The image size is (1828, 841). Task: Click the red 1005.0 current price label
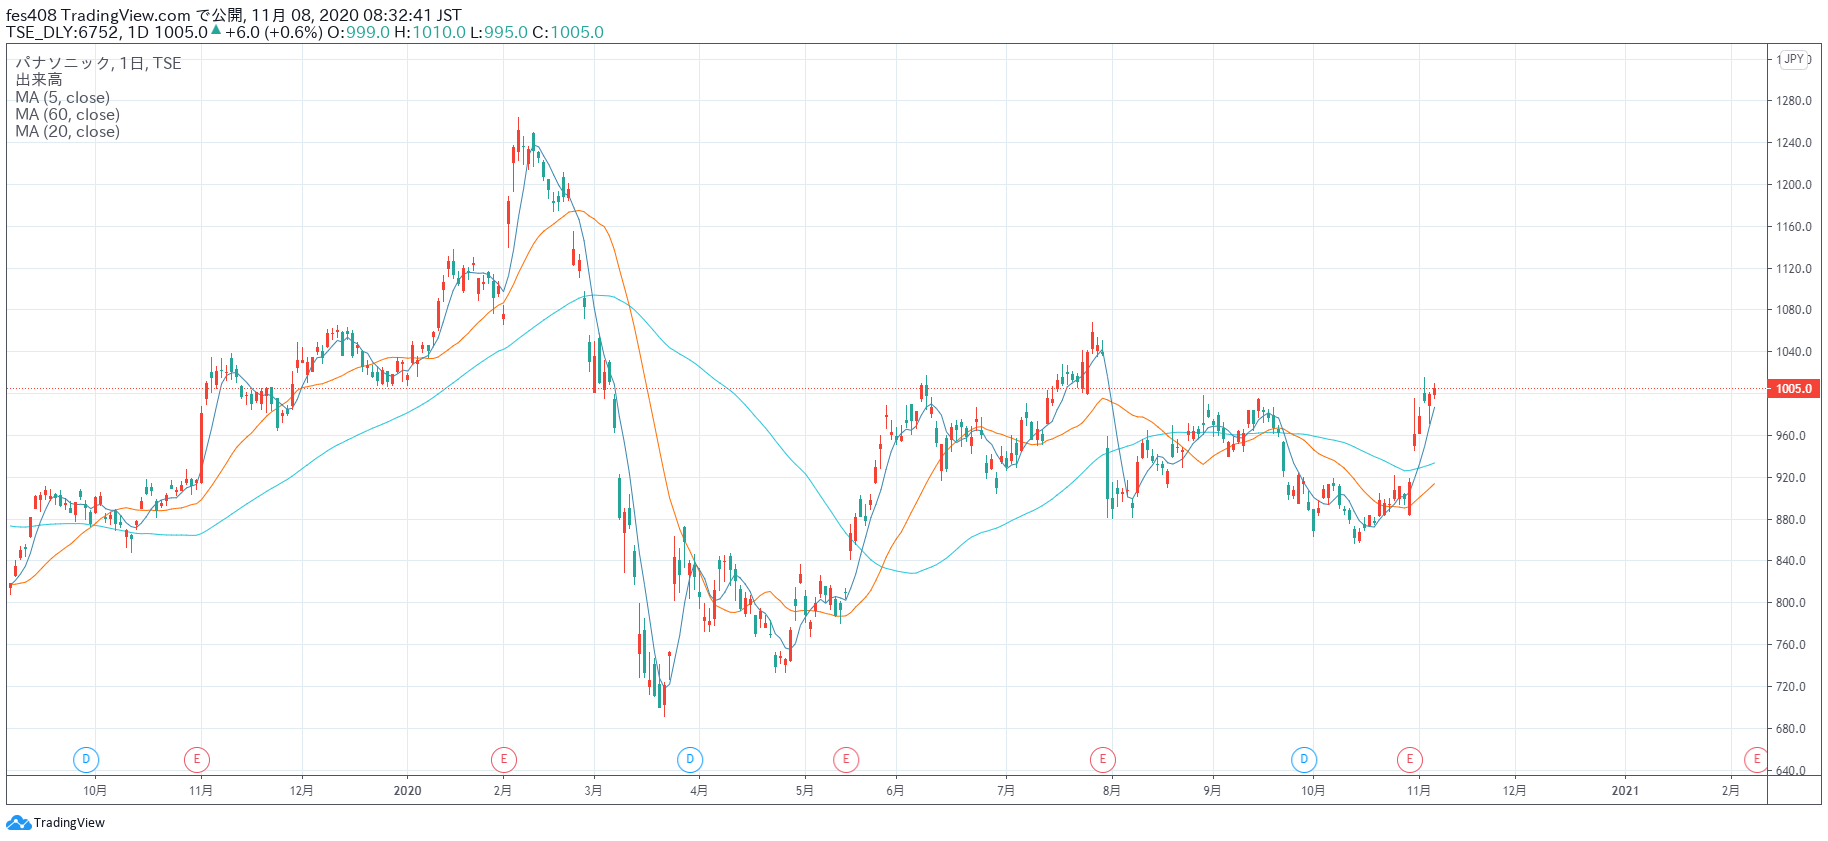point(1793,389)
